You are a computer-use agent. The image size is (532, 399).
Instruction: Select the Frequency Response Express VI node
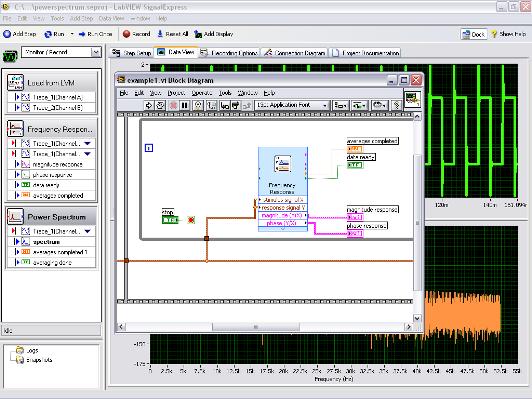point(283,189)
